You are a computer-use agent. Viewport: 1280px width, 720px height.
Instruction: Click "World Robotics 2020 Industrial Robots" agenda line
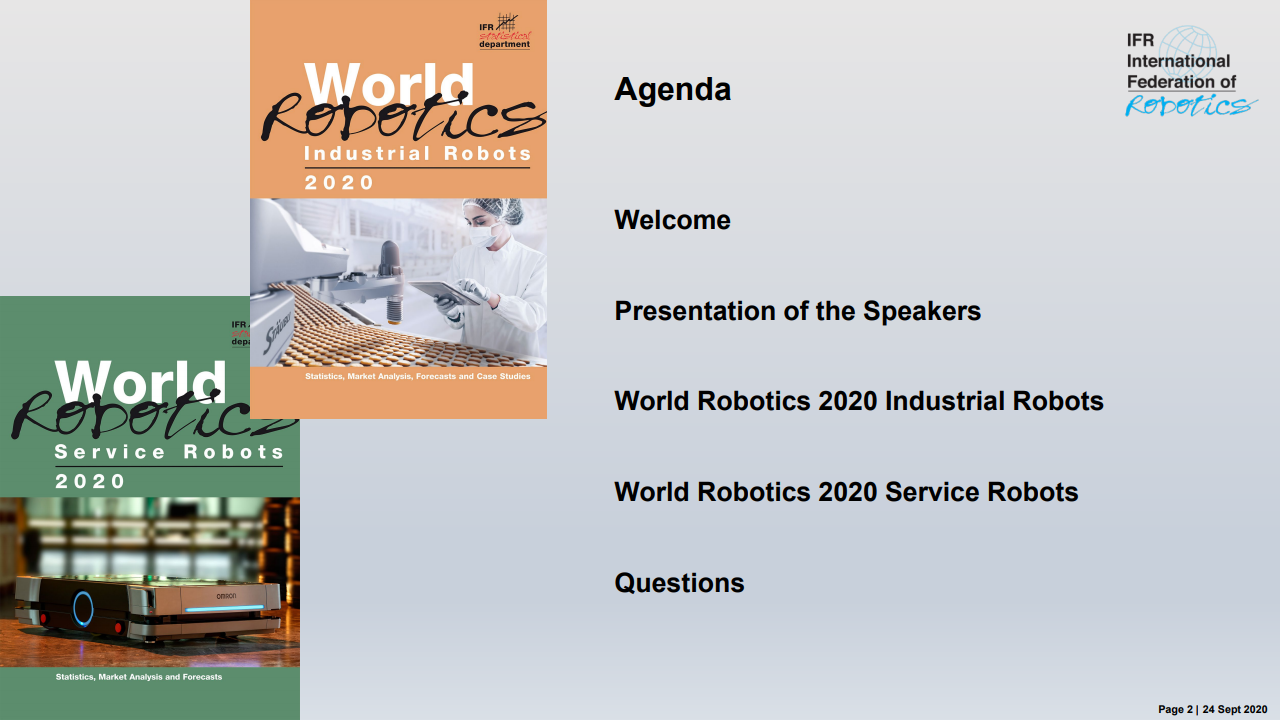[859, 401]
